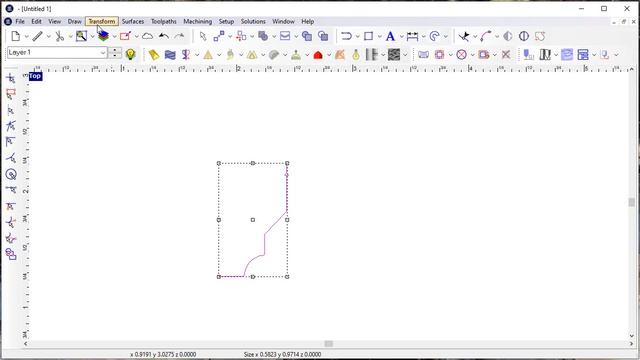Select the concentric circle snap tool
Viewport: 640px width, 360px height.
click(x=11, y=175)
